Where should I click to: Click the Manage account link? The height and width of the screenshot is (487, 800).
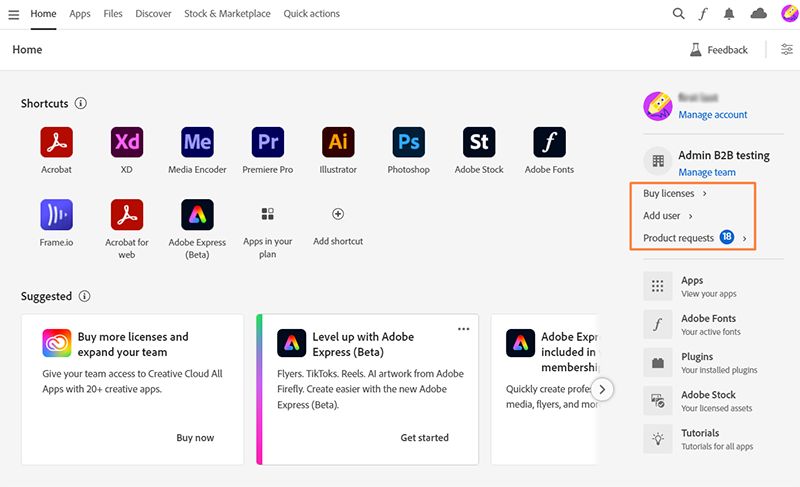point(713,115)
